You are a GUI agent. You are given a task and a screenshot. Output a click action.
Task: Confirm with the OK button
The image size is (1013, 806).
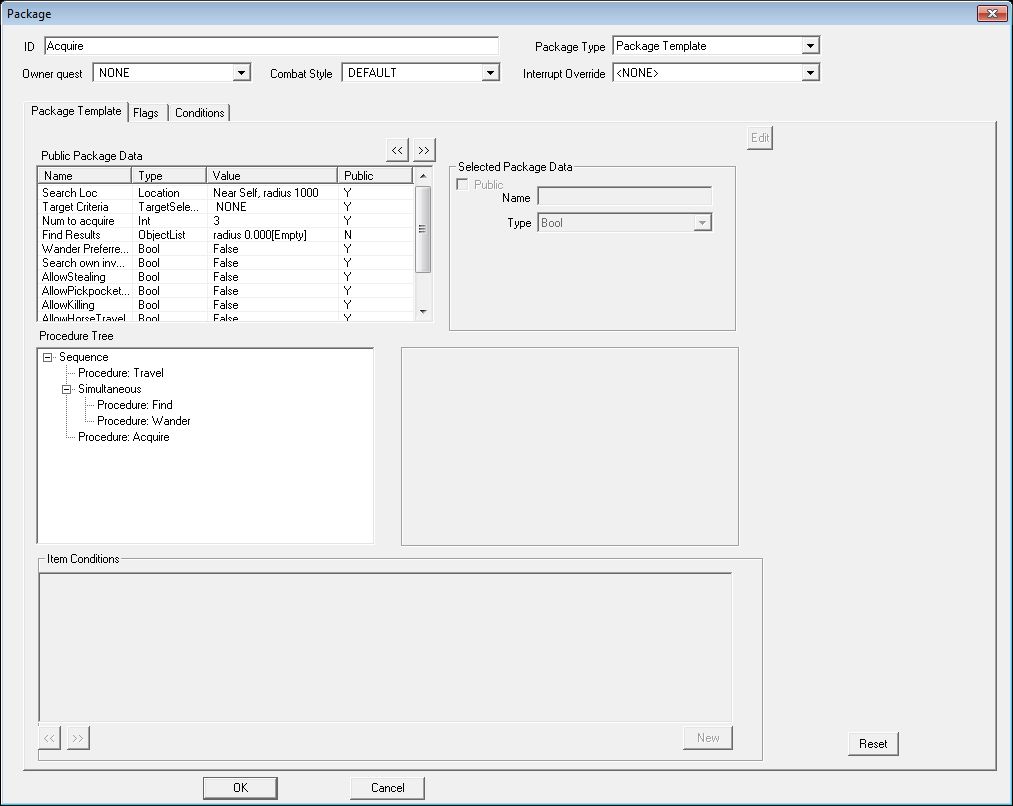coord(240,787)
